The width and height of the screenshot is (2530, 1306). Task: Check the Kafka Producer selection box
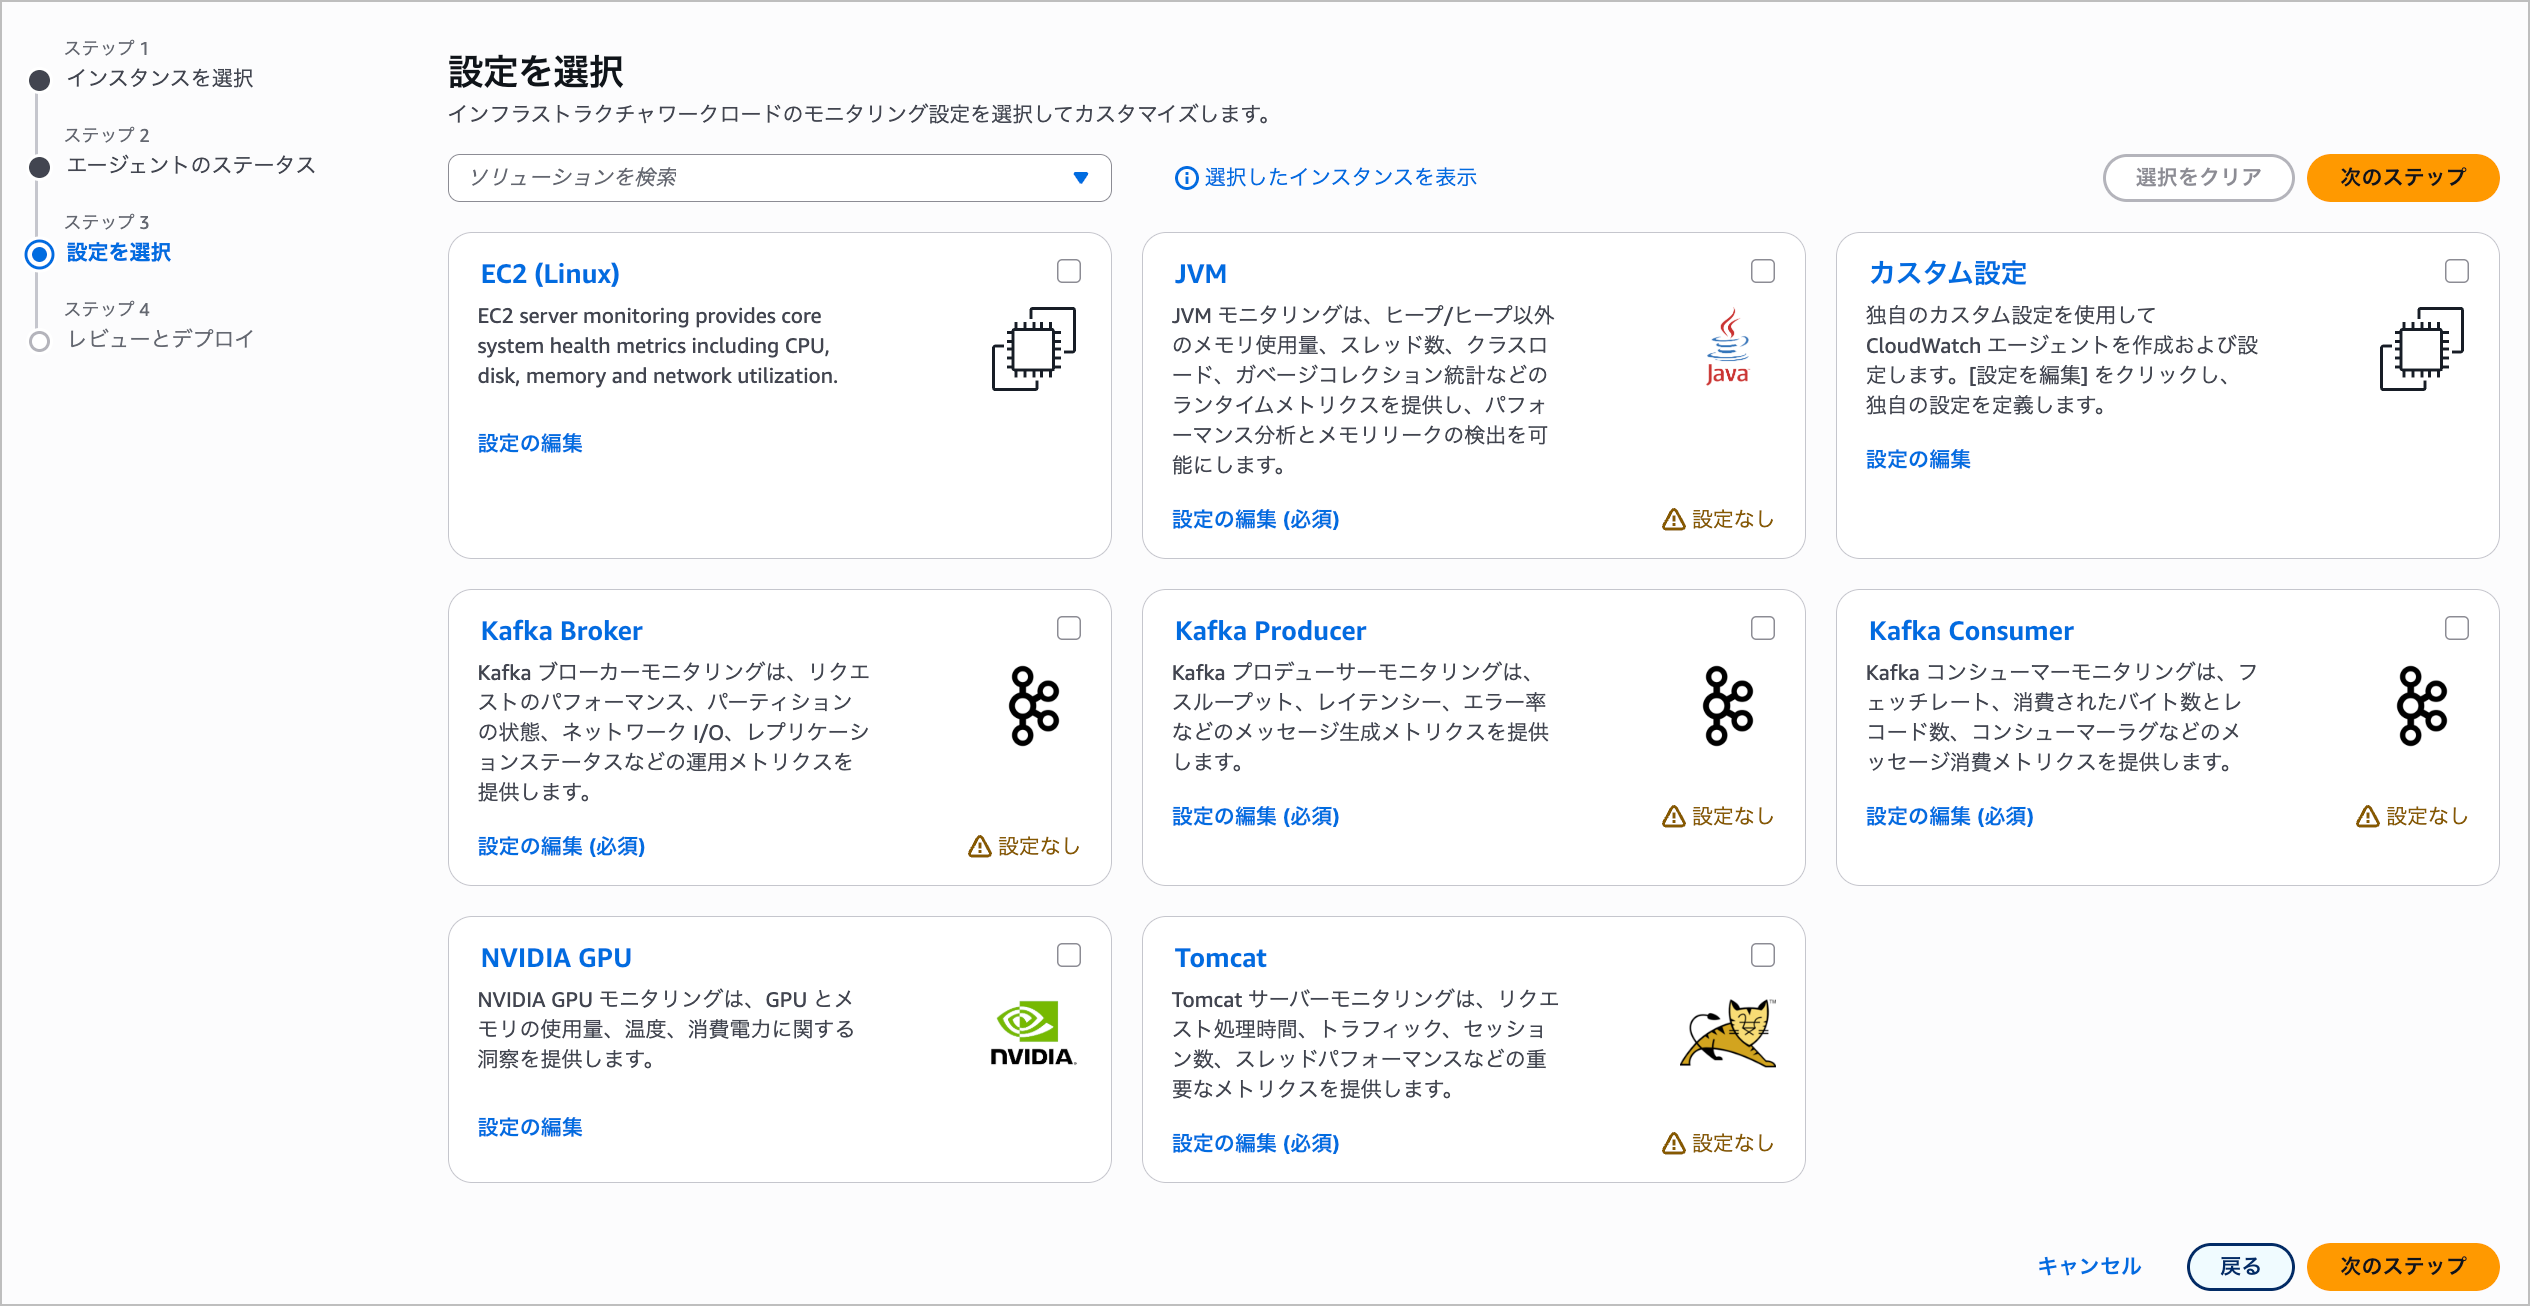point(1763,627)
